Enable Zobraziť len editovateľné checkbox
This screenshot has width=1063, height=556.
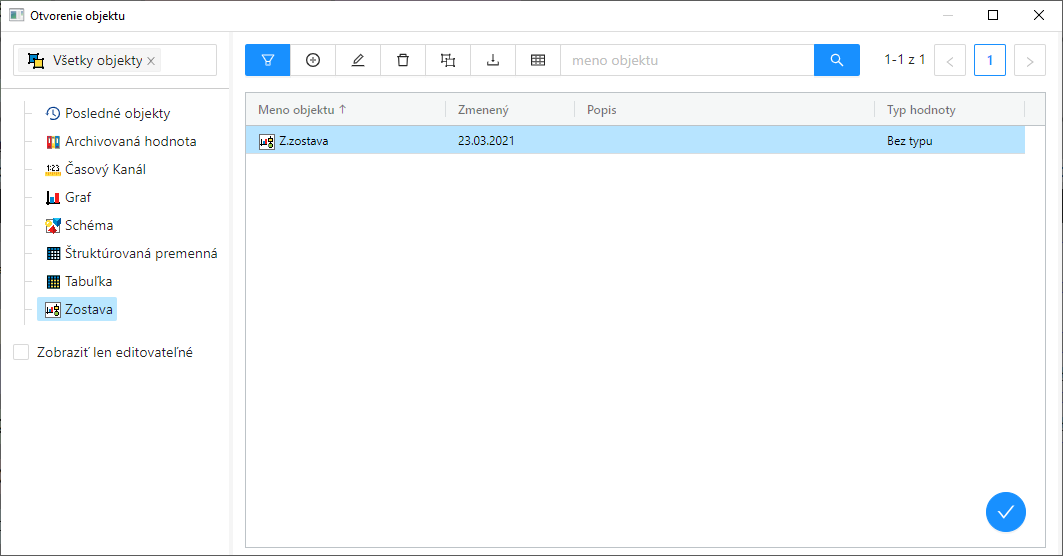pos(21,352)
